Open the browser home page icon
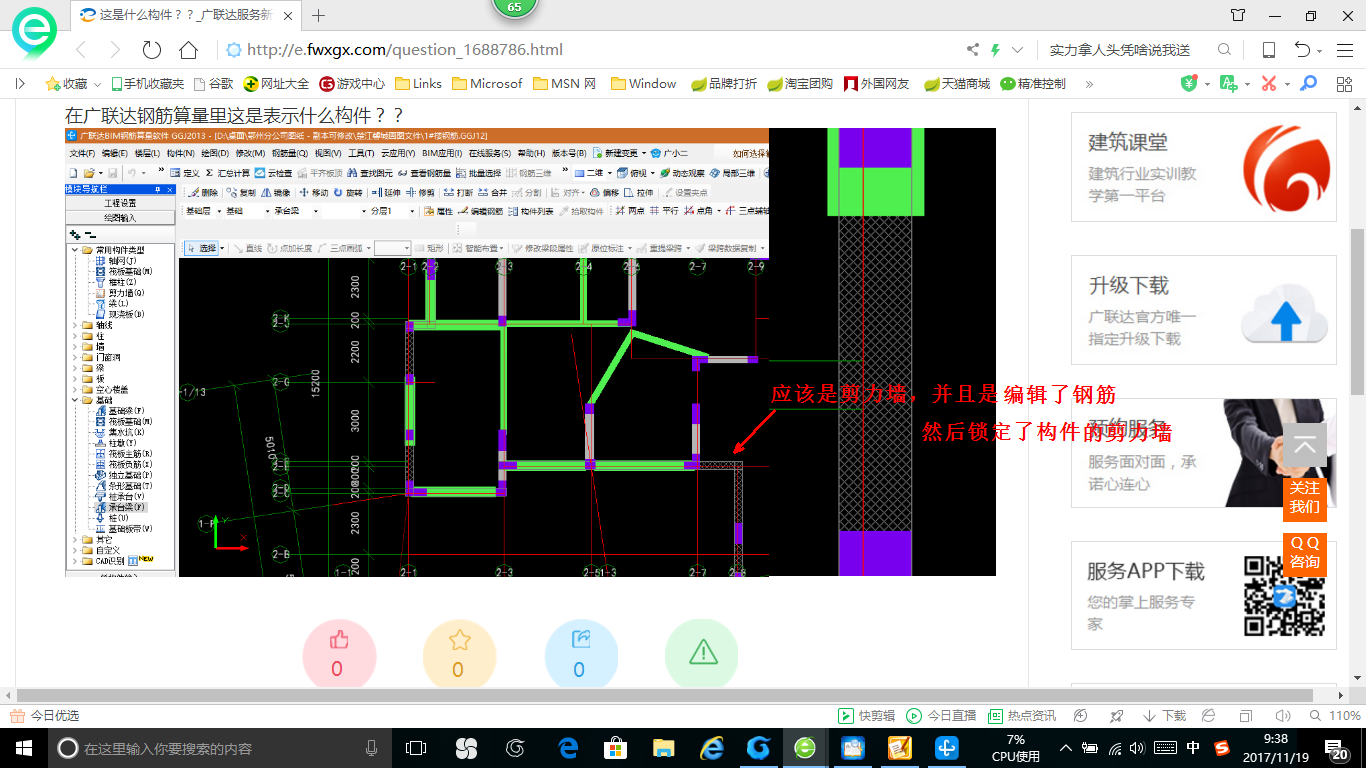 point(188,50)
